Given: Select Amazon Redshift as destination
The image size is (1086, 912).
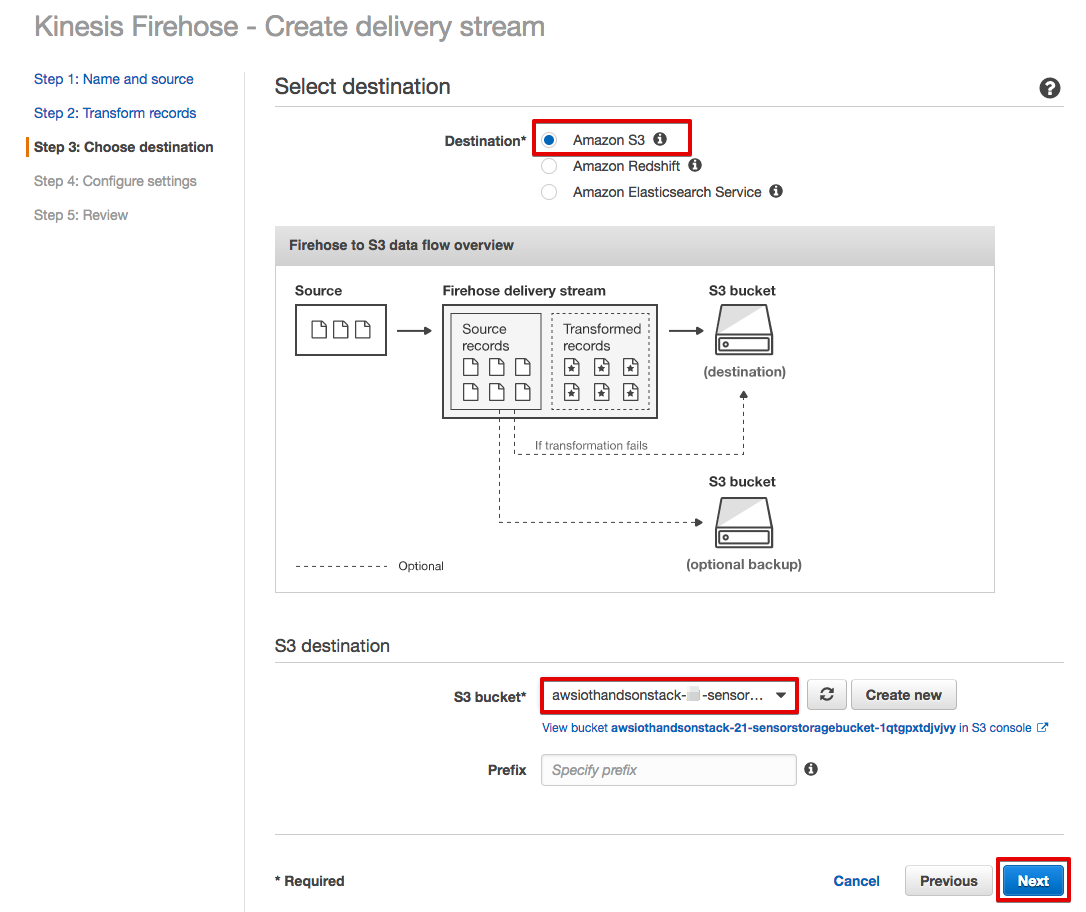Looking at the screenshot, I should pyautogui.click(x=549, y=166).
